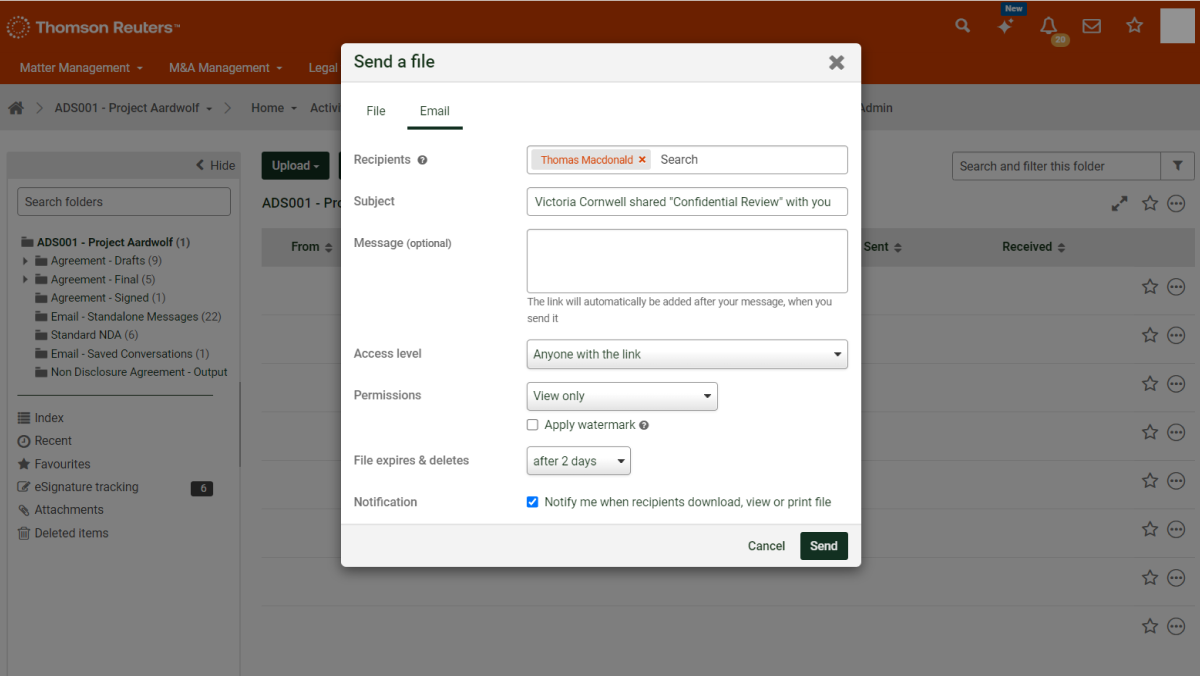
Task: Click the home icon in breadcrumb
Action: (16, 108)
